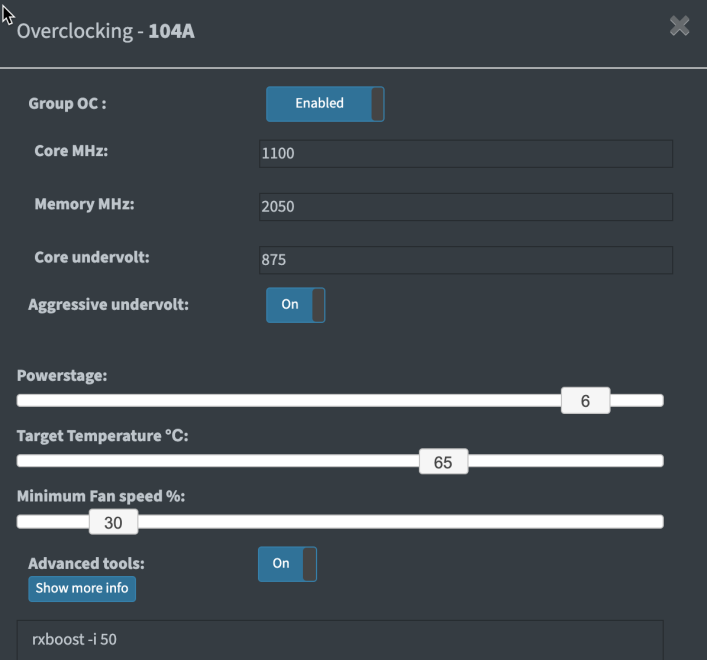
Task: Focus the Memory MHz field showing 2050
Action: (x=465, y=207)
